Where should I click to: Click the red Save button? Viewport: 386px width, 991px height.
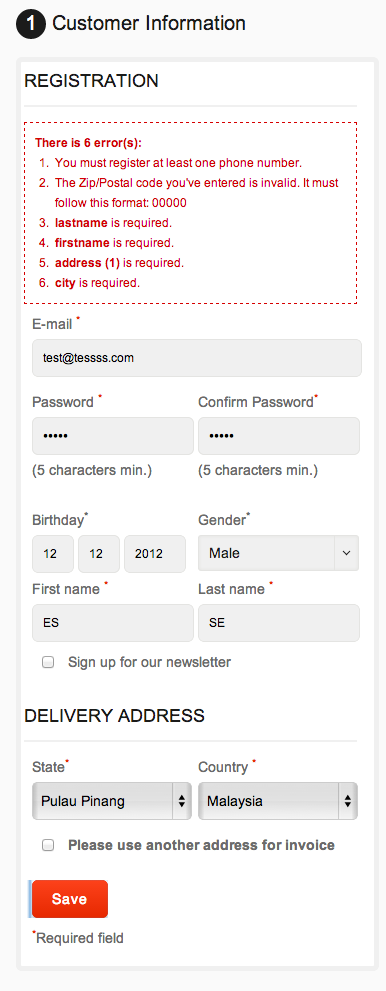69,899
